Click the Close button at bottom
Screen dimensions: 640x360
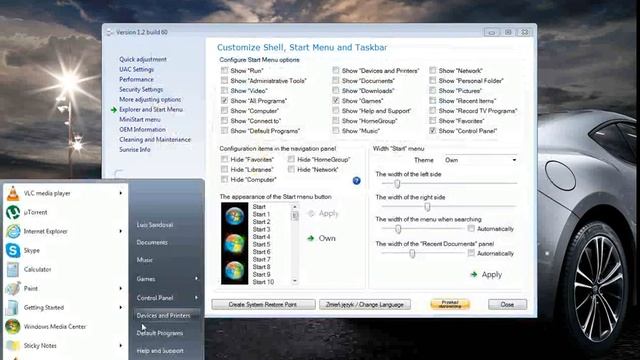[x=507, y=304]
